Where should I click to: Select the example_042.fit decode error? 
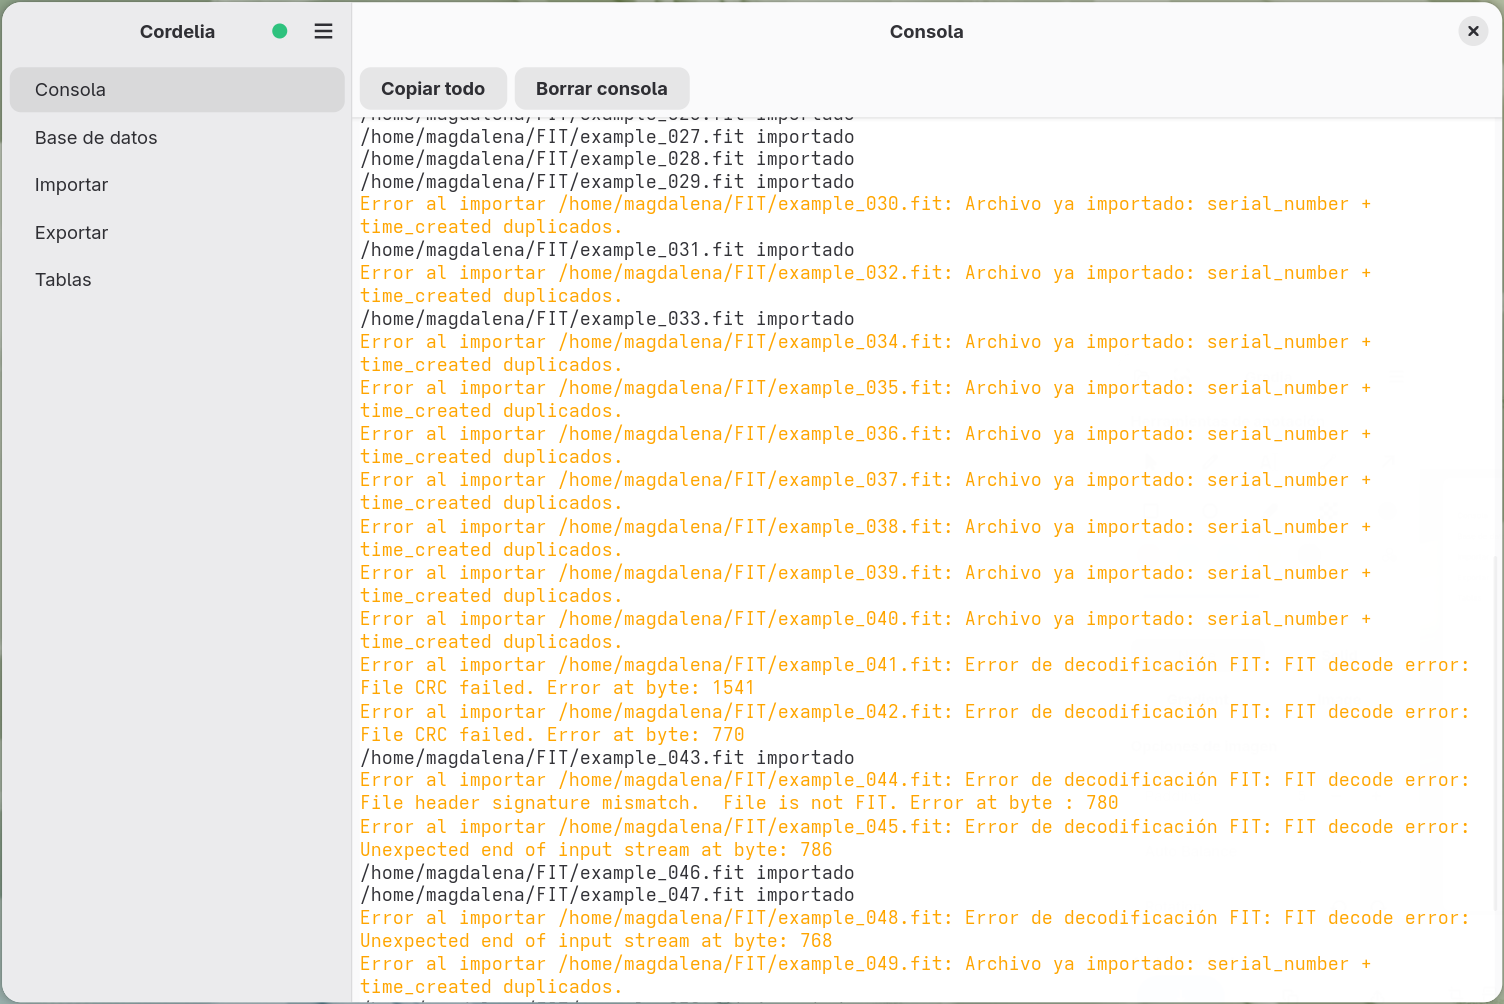point(915,723)
